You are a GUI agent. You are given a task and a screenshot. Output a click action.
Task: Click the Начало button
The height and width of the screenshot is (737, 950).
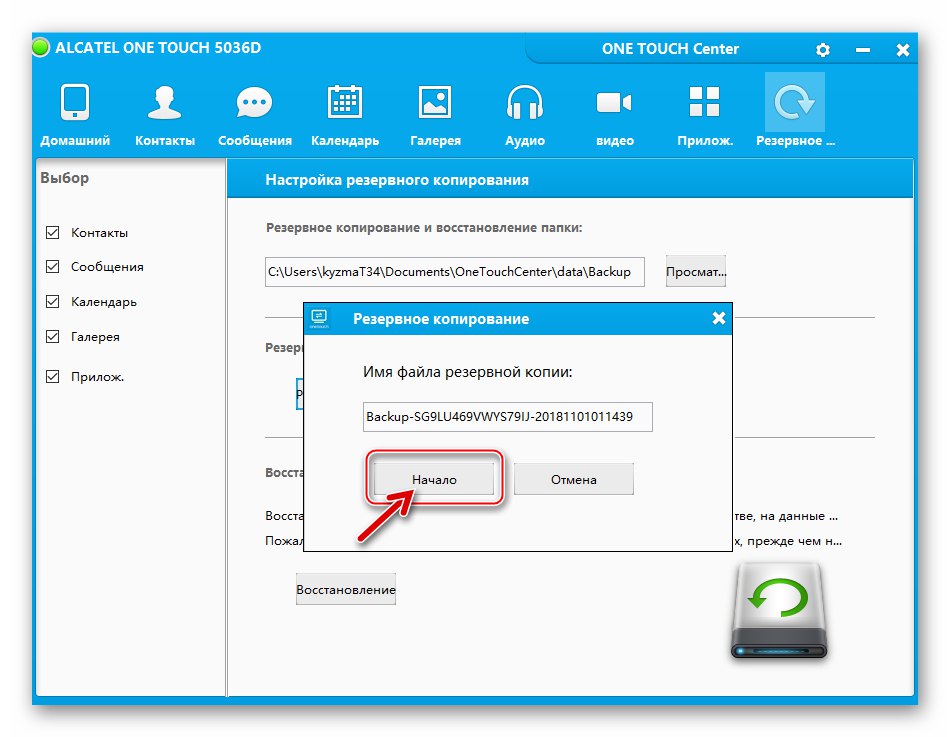(434, 479)
